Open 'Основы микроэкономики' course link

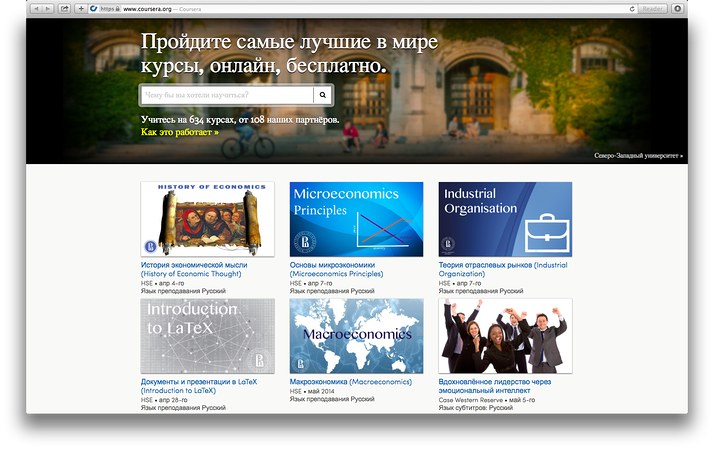point(337,269)
